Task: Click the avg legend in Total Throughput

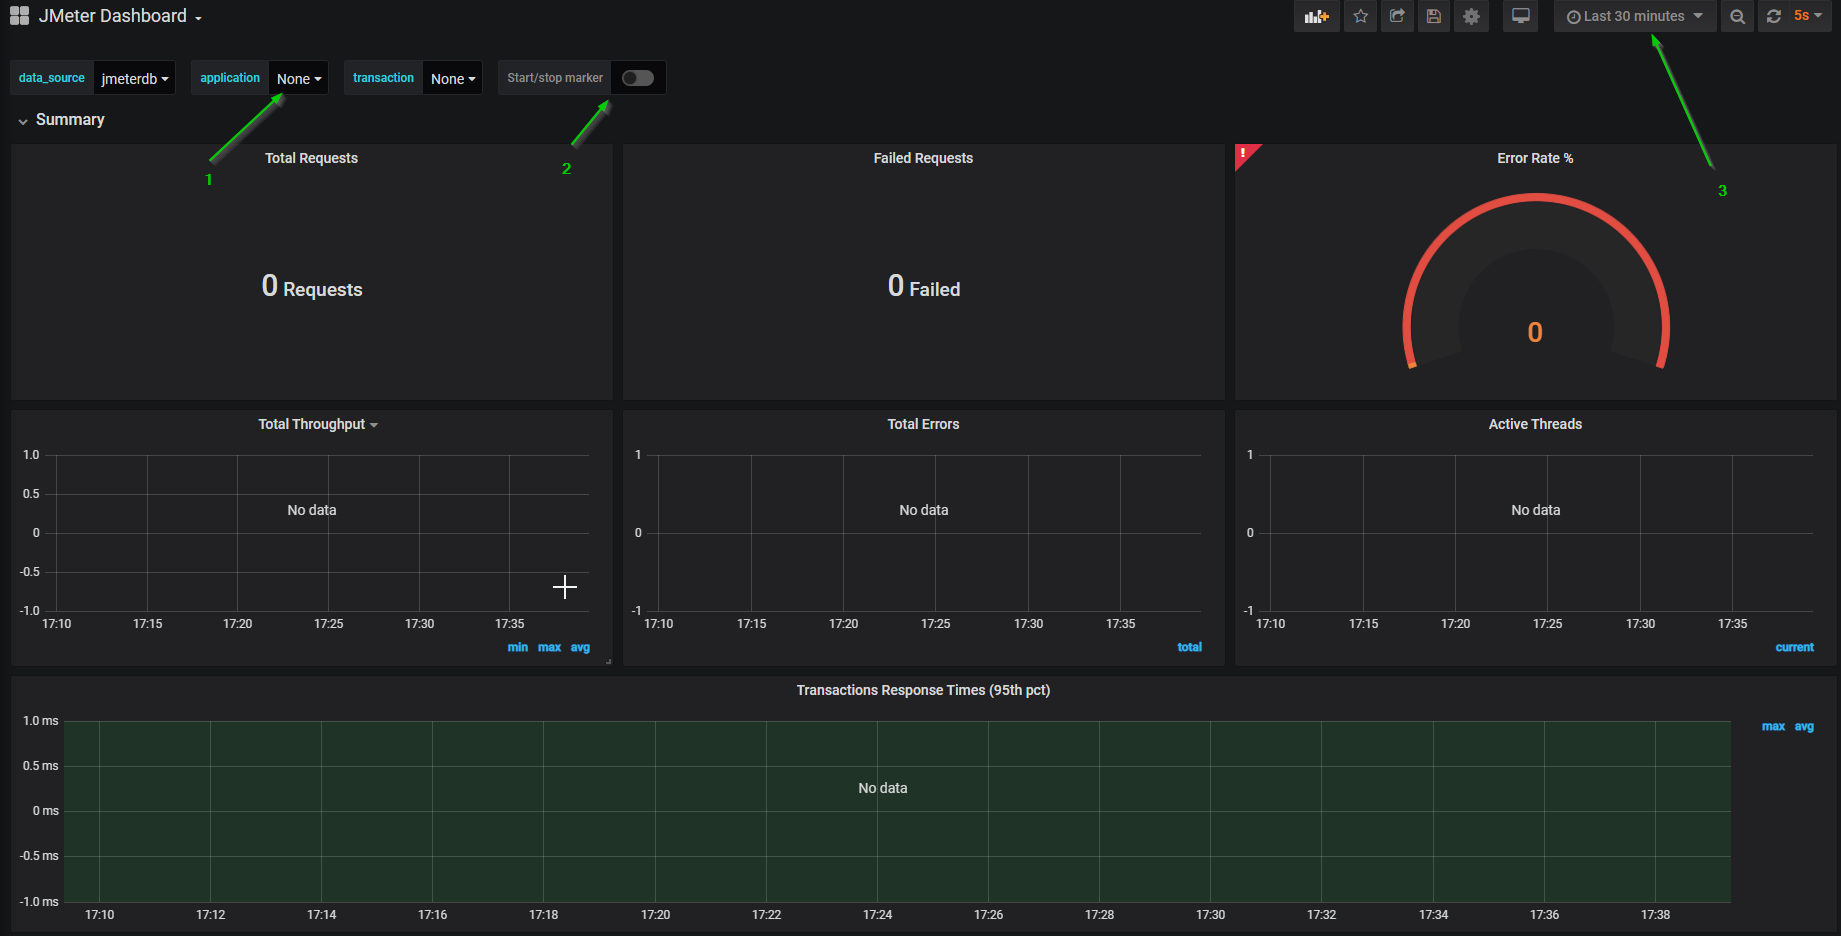Action: 580,647
